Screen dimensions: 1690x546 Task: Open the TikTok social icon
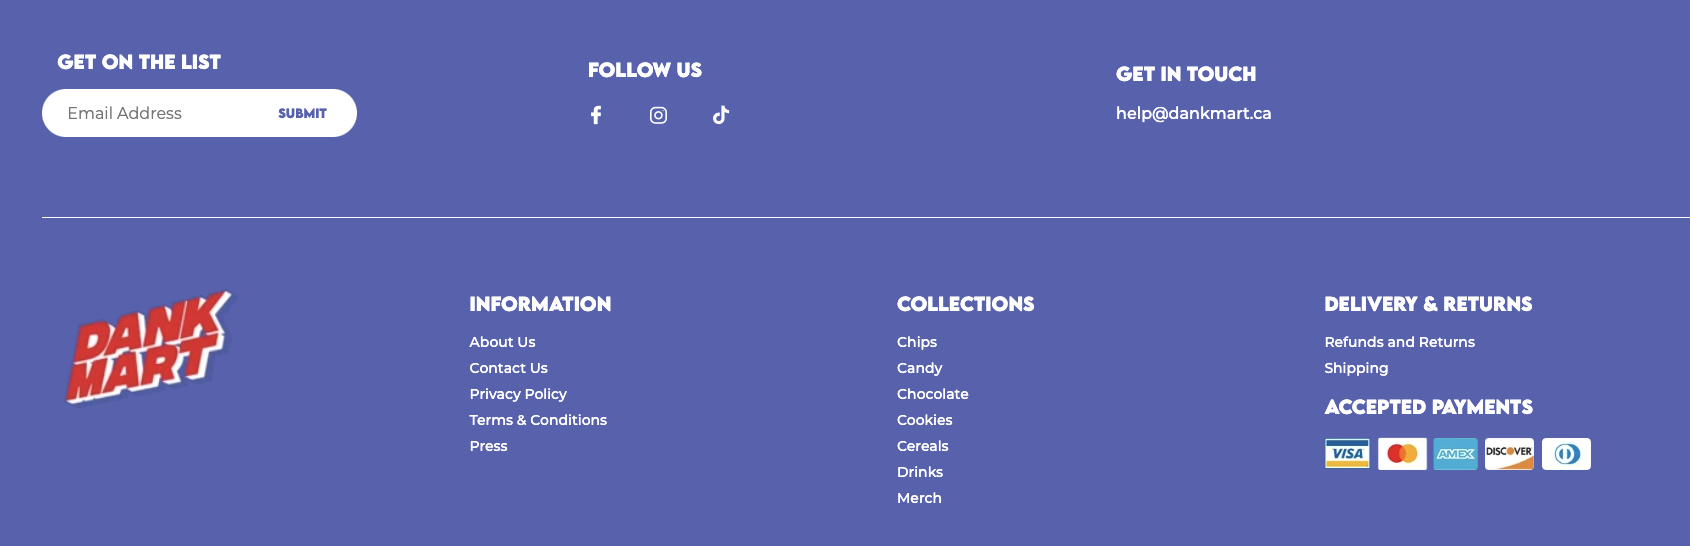[720, 115]
